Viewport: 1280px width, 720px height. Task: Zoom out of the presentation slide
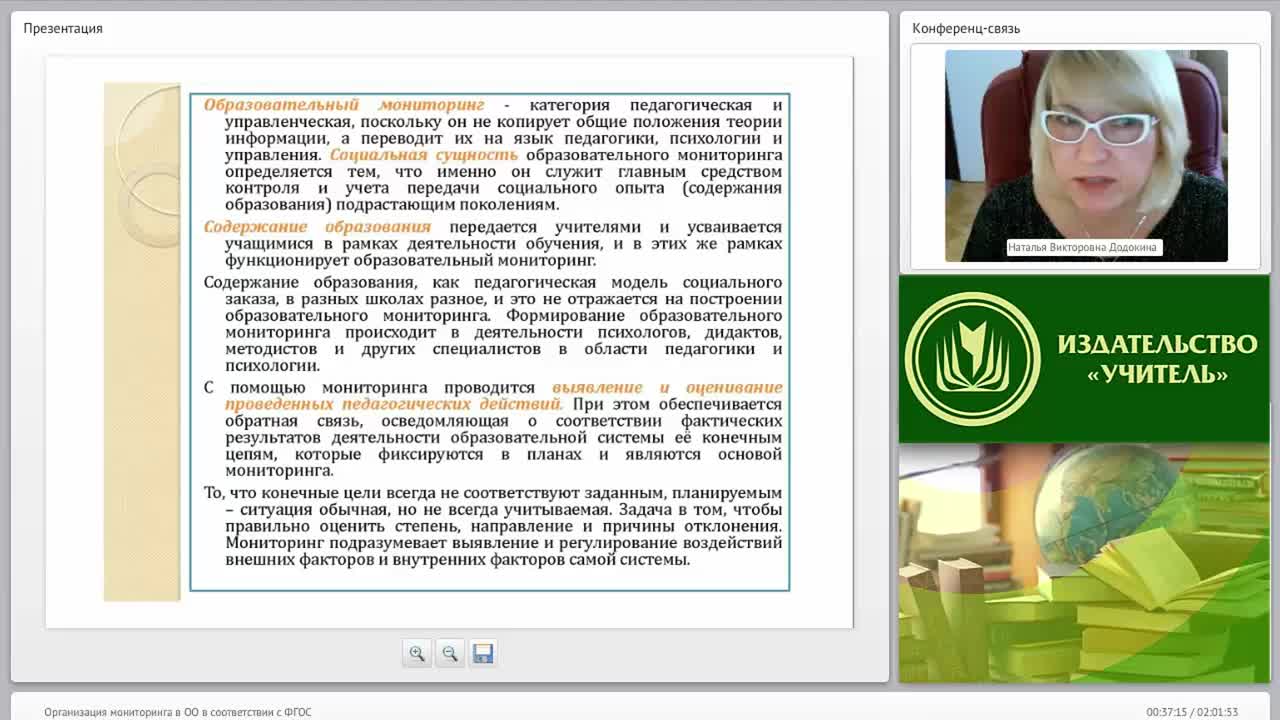[450, 653]
